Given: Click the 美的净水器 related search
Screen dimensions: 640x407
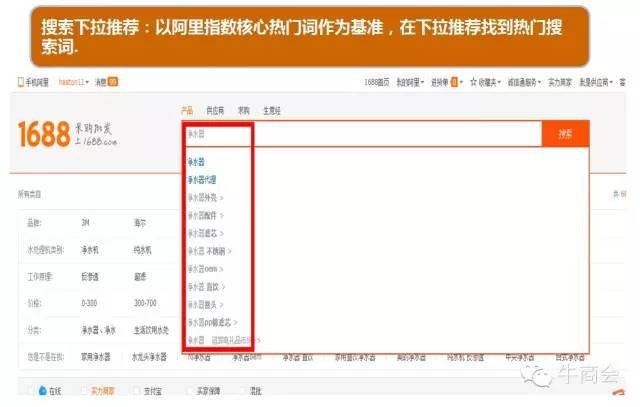Looking at the screenshot, I should click(x=411, y=358).
